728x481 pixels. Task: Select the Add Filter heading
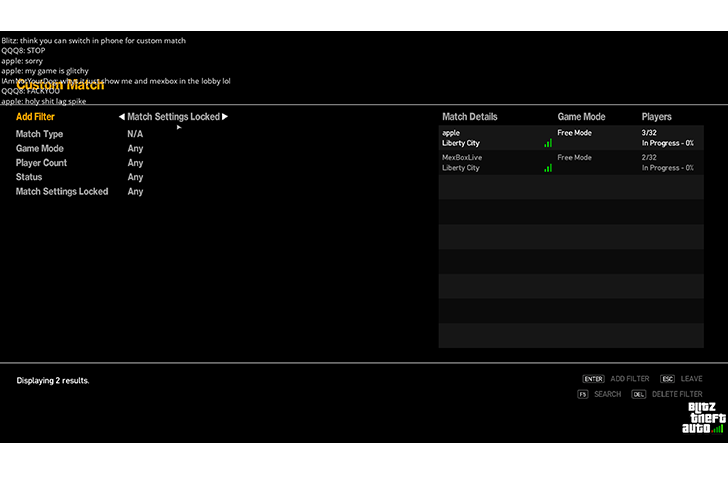click(35, 117)
